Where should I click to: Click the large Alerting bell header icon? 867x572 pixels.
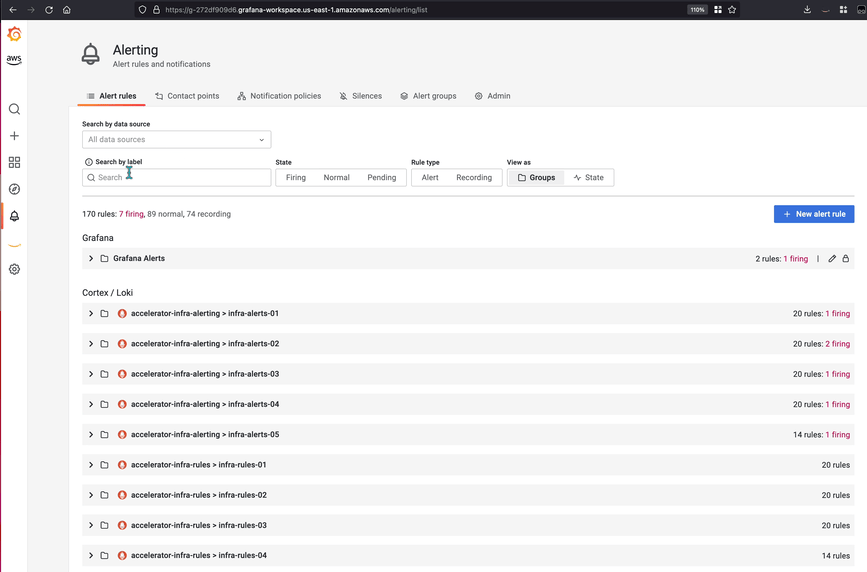(x=91, y=55)
